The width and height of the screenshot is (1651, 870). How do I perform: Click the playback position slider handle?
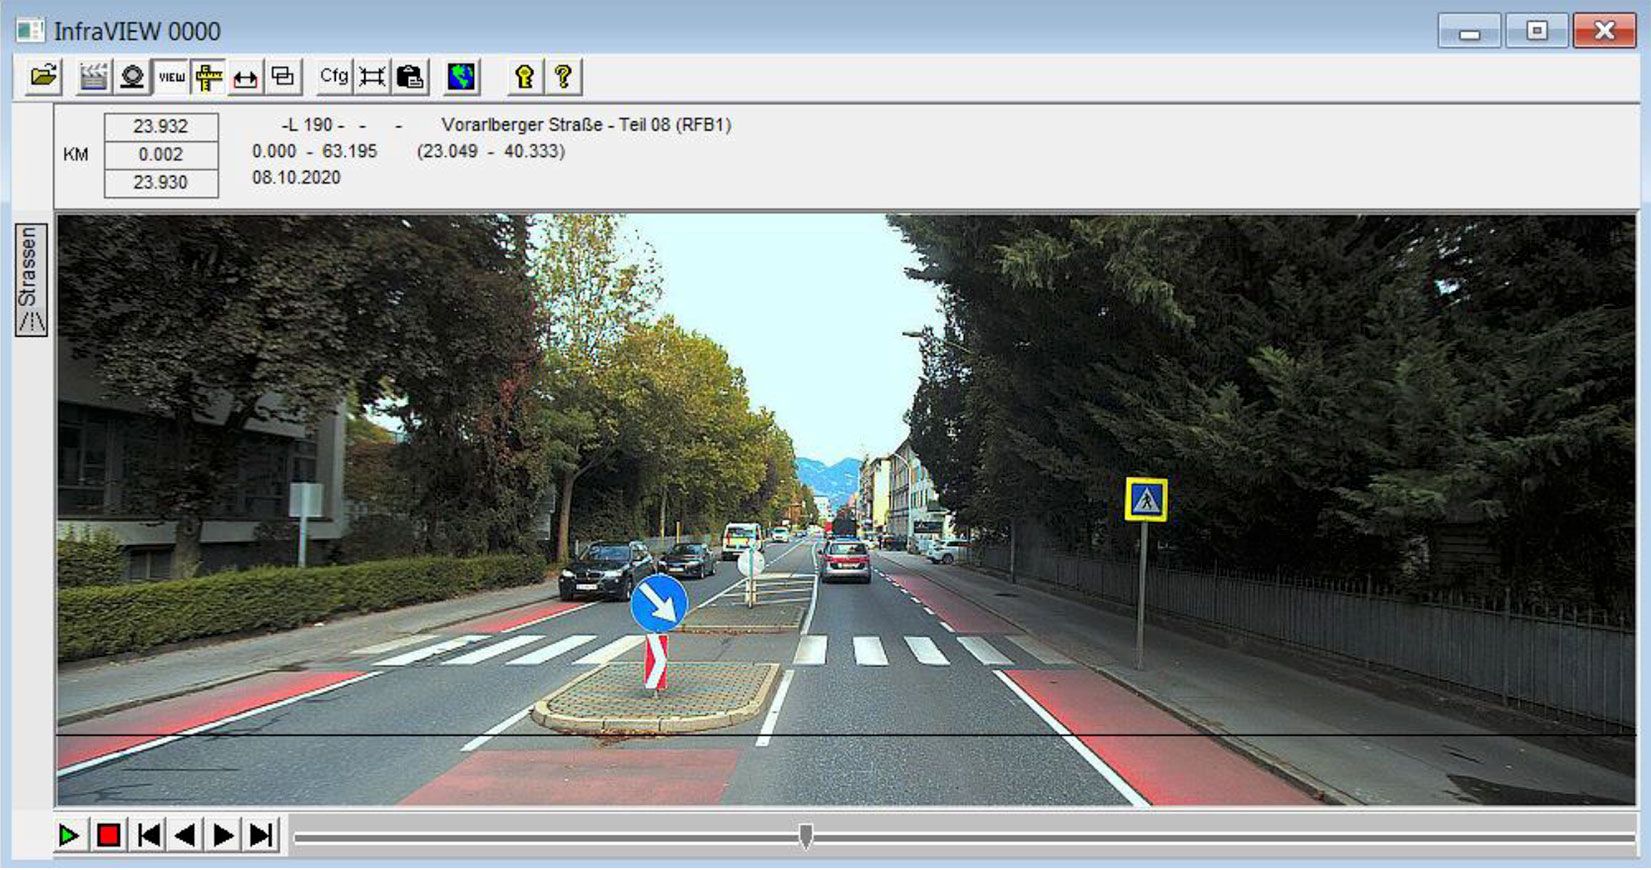(806, 836)
